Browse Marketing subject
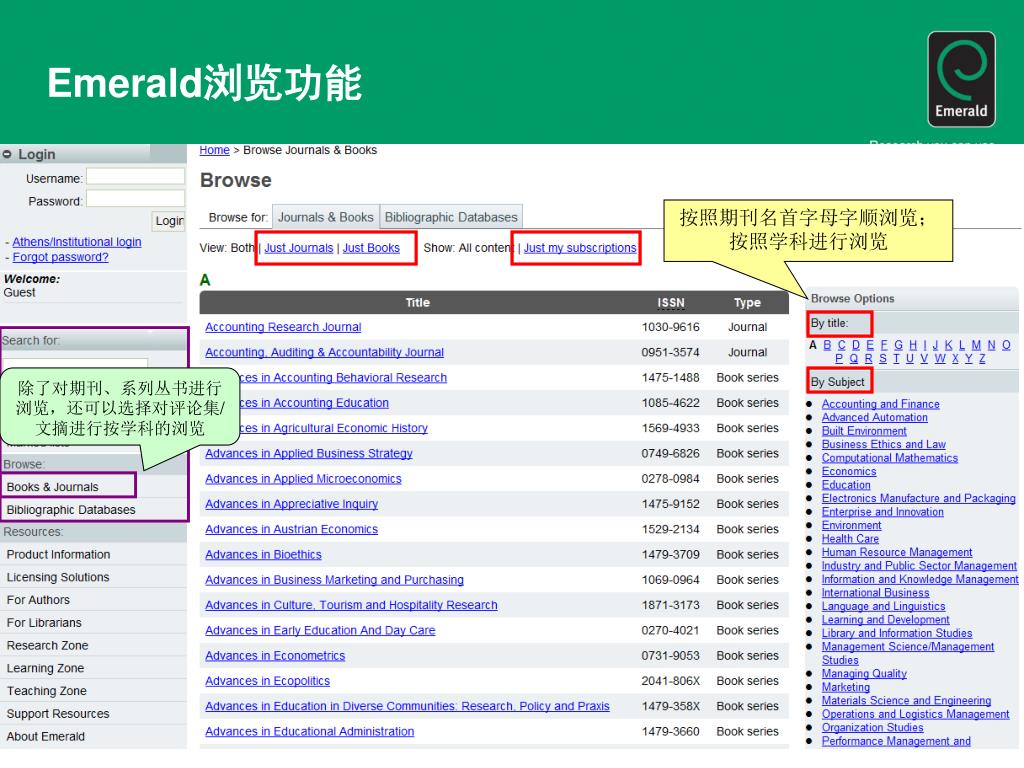Screen dimensions: 1024x768 tap(846, 688)
